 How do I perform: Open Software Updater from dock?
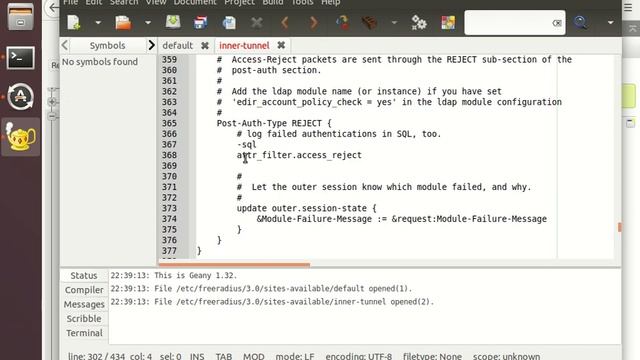tap(20, 96)
